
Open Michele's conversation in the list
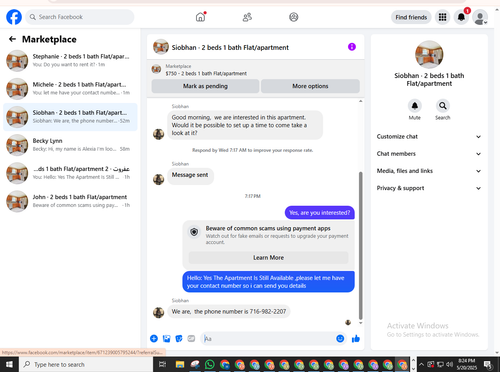pos(70,89)
